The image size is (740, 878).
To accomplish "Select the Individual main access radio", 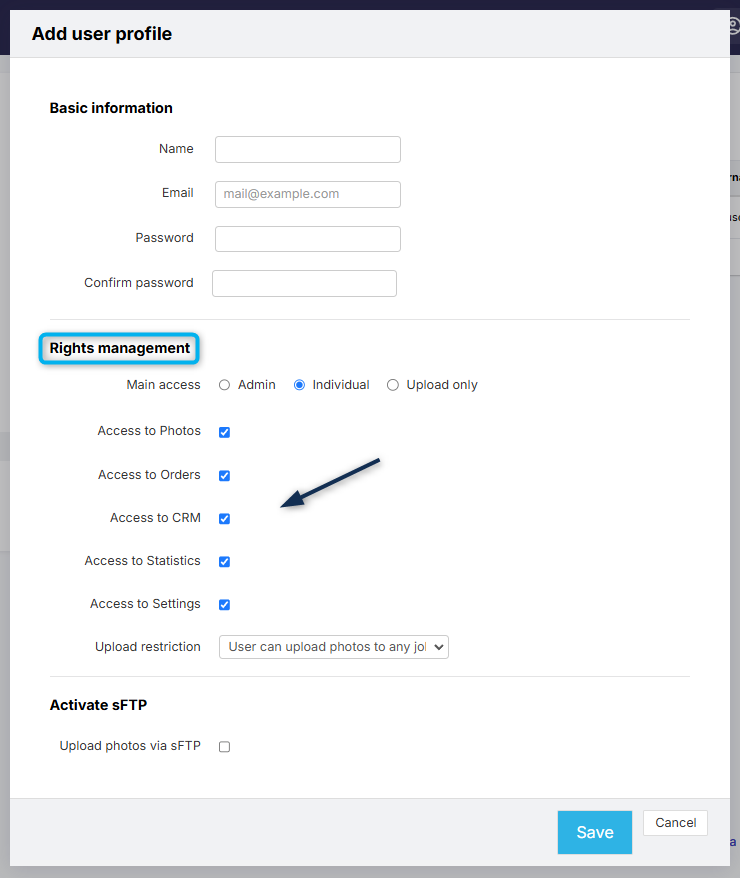I will (x=299, y=385).
